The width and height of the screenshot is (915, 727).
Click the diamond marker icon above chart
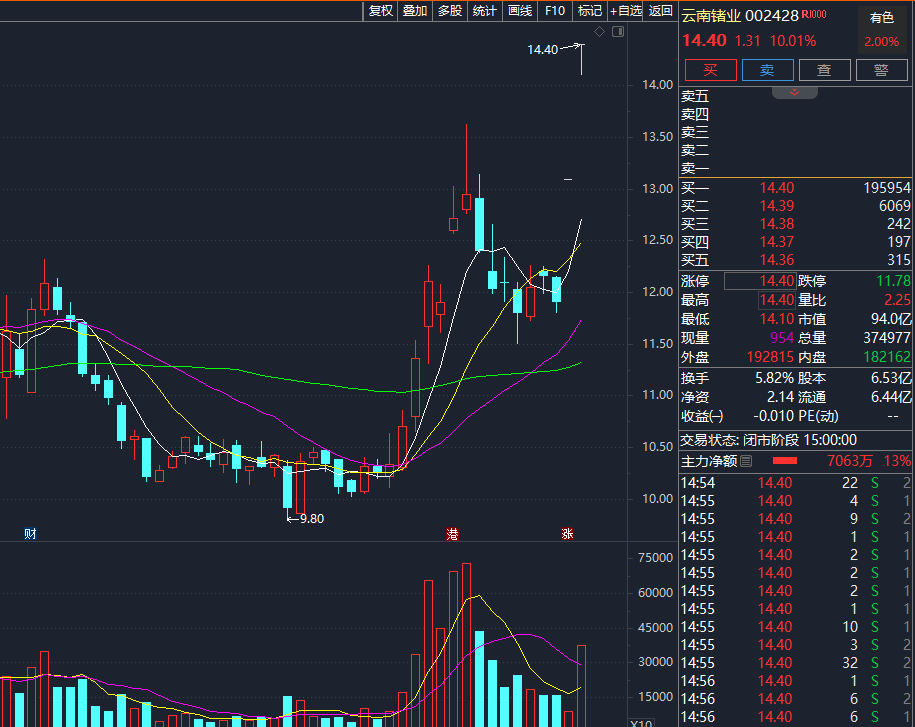(600, 32)
